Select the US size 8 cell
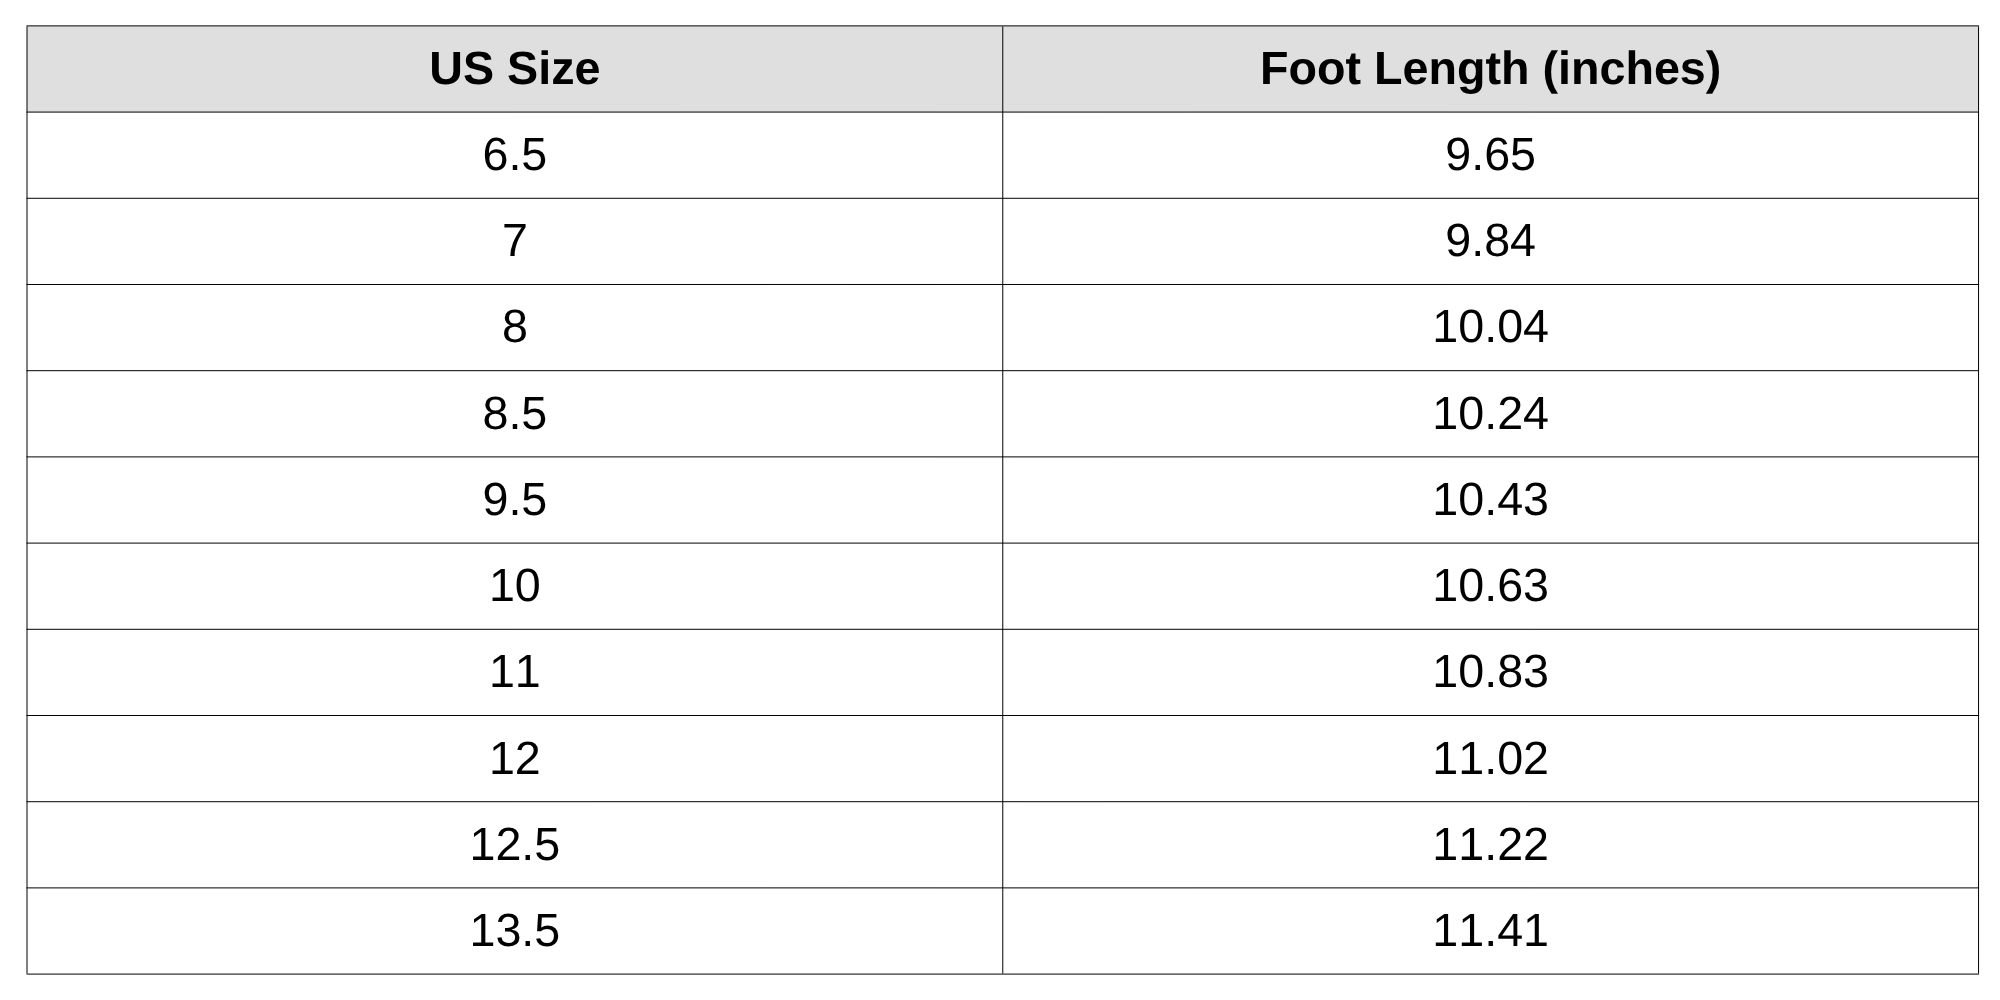 pyautogui.click(x=514, y=327)
